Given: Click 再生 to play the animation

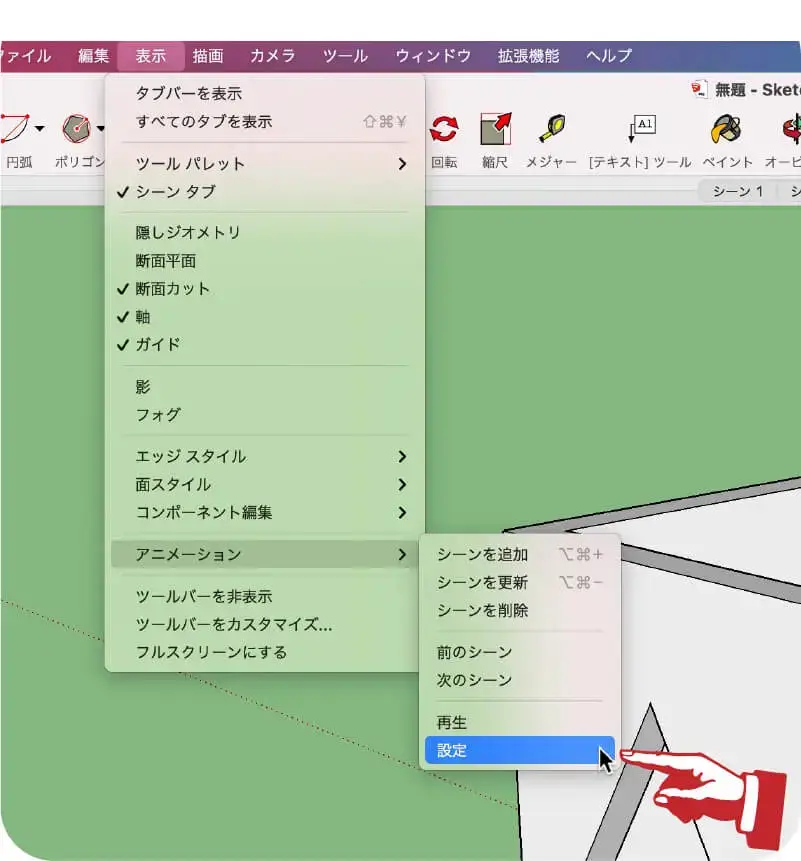Looking at the screenshot, I should click(x=449, y=721).
